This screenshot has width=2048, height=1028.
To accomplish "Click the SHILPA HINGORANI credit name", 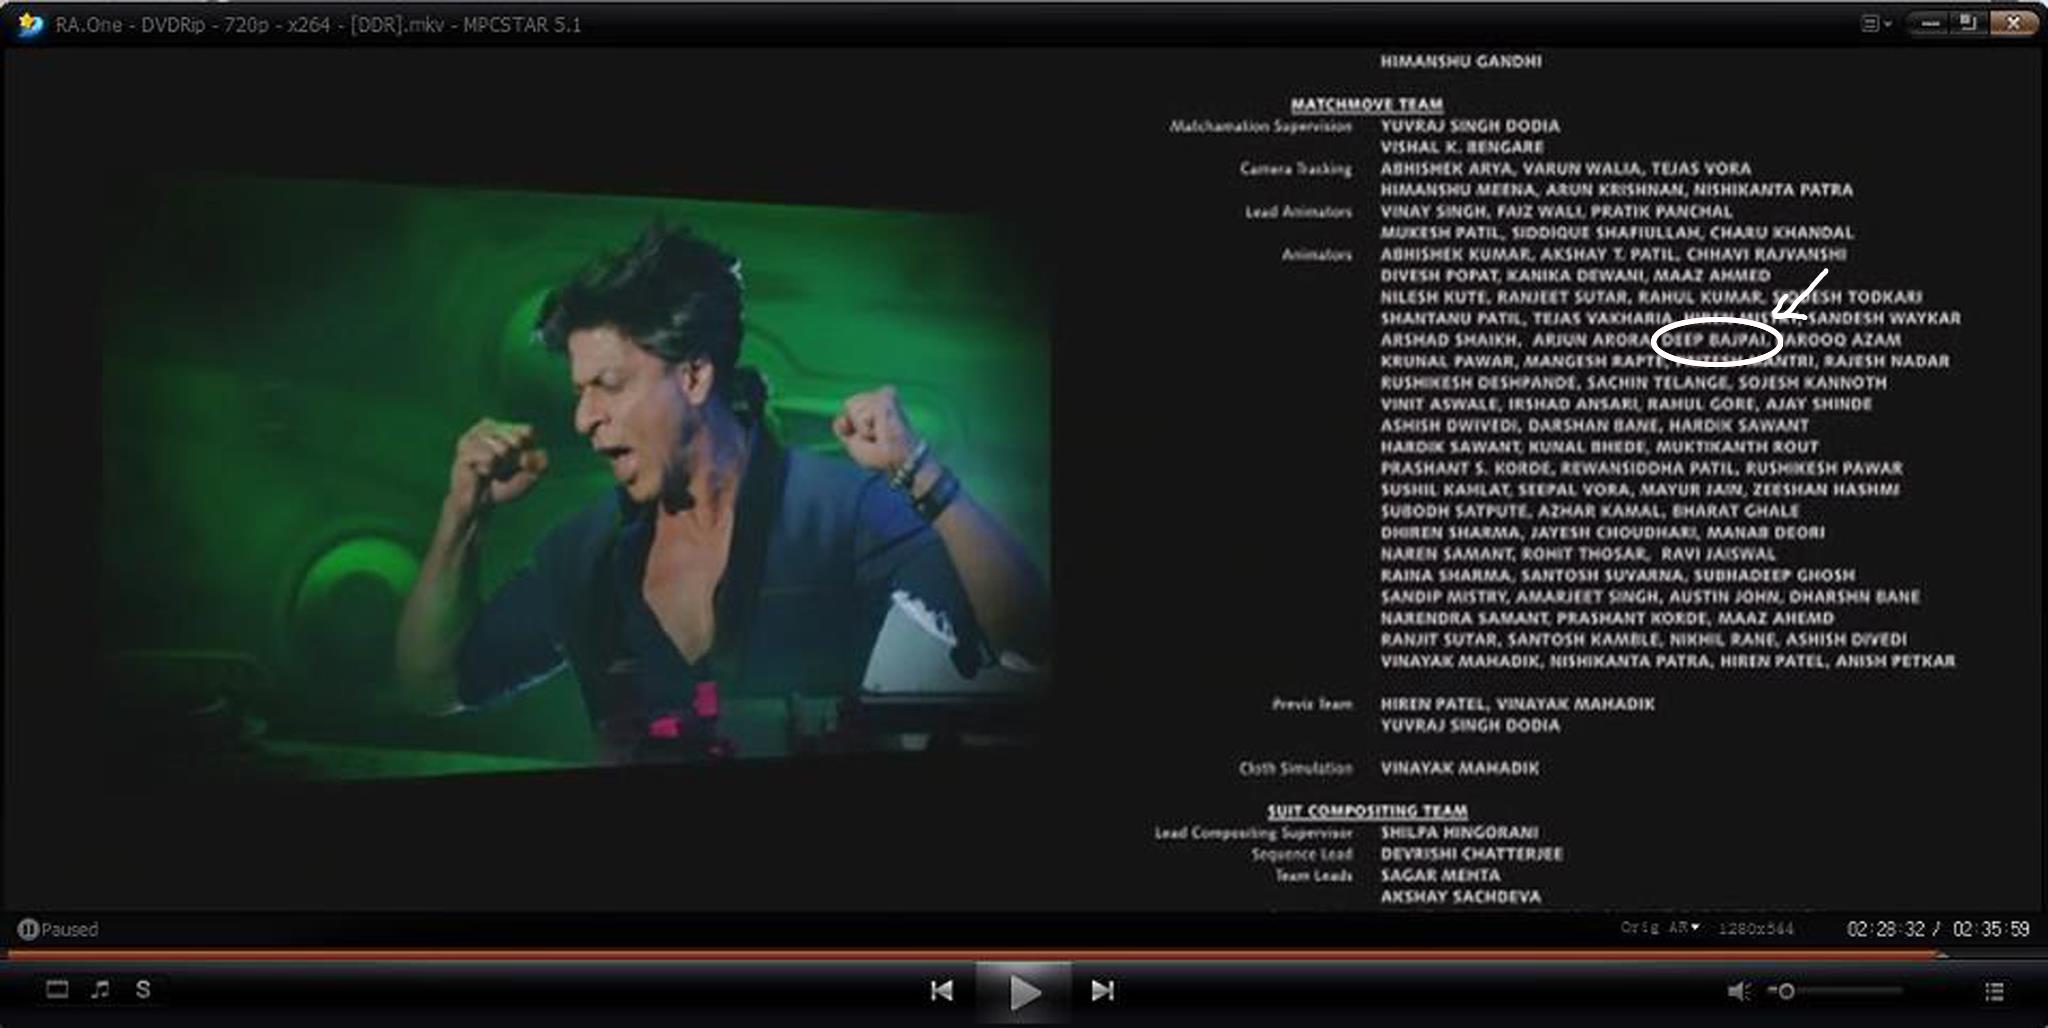I will coord(1460,832).
